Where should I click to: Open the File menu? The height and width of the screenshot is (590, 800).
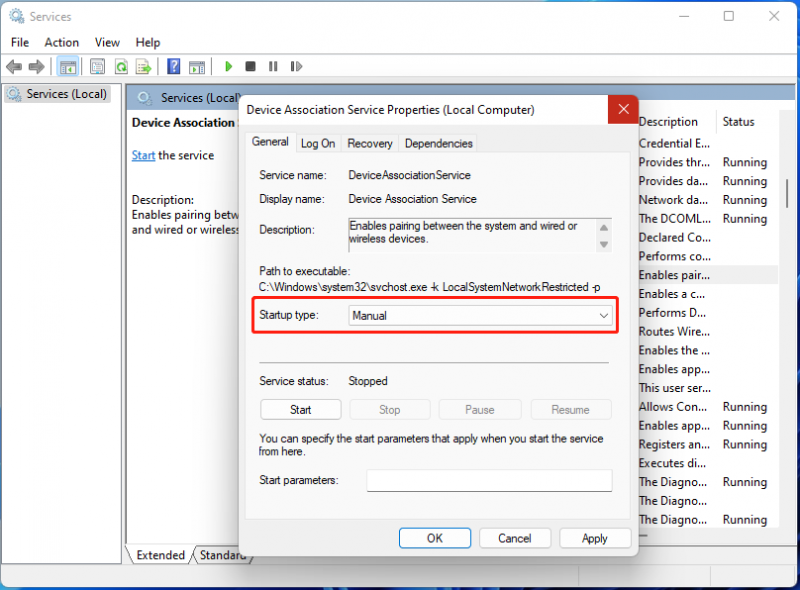point(20,42)
